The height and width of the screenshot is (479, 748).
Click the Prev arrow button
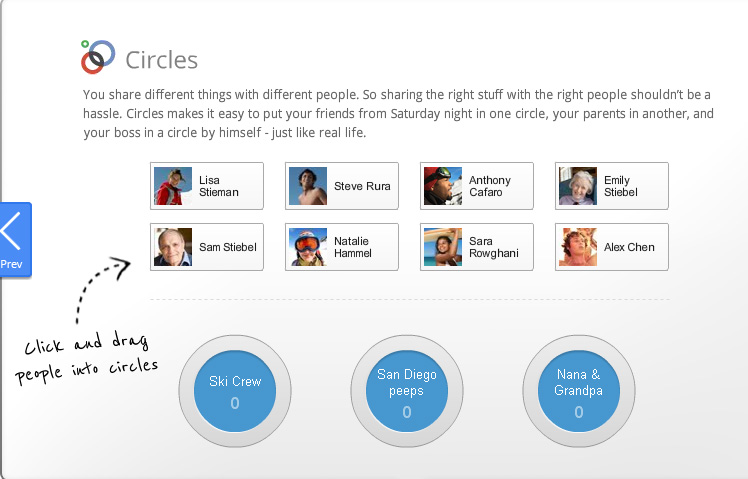pyautogui.click(x=12, y=230)
